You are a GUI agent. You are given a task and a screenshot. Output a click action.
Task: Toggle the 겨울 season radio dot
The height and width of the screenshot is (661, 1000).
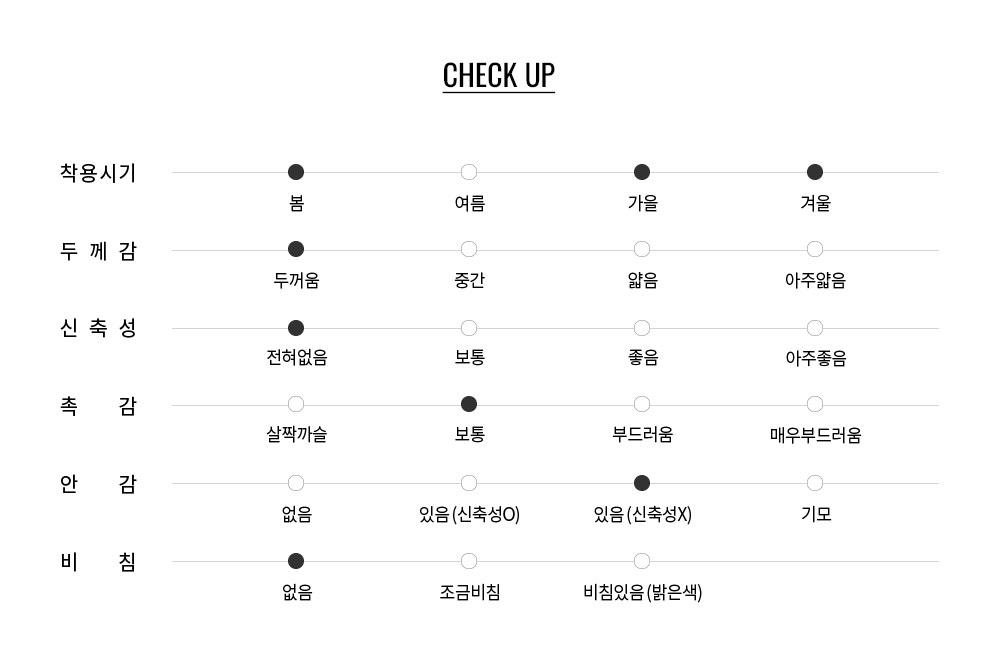click(x=815, y=172)
